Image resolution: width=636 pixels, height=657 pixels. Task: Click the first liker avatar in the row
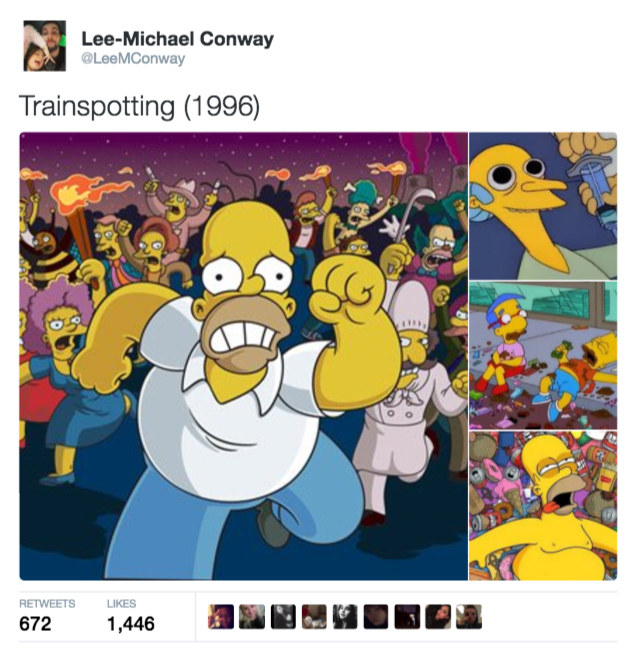pos(221,617)
